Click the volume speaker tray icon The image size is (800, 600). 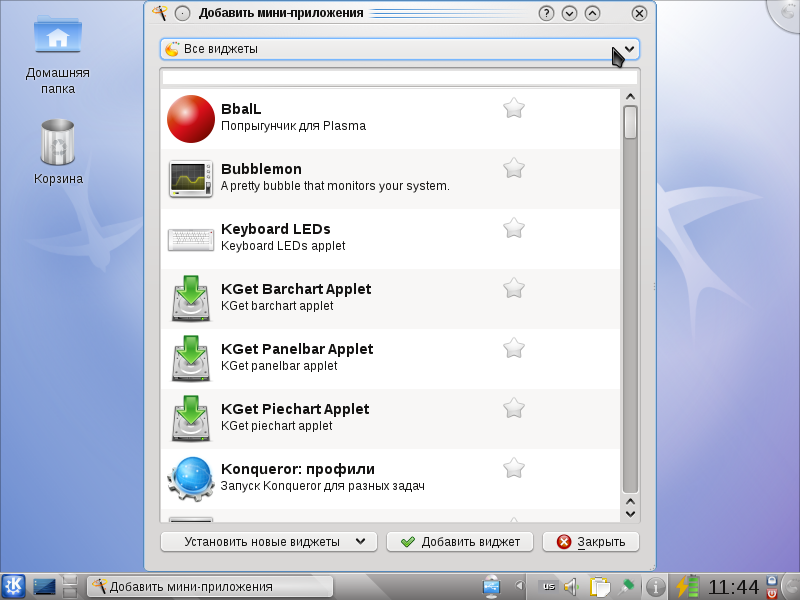572,587
